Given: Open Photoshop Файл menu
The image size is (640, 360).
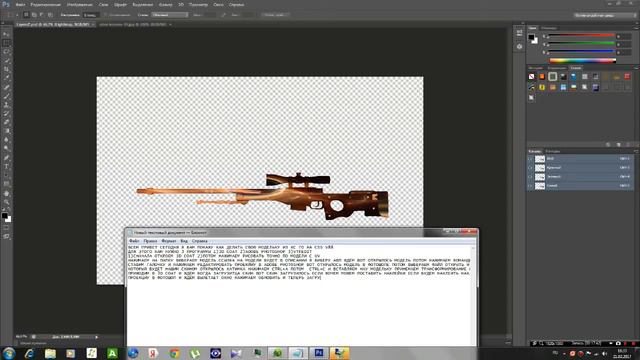Looking at the screenshot, I should coord(20,4).
